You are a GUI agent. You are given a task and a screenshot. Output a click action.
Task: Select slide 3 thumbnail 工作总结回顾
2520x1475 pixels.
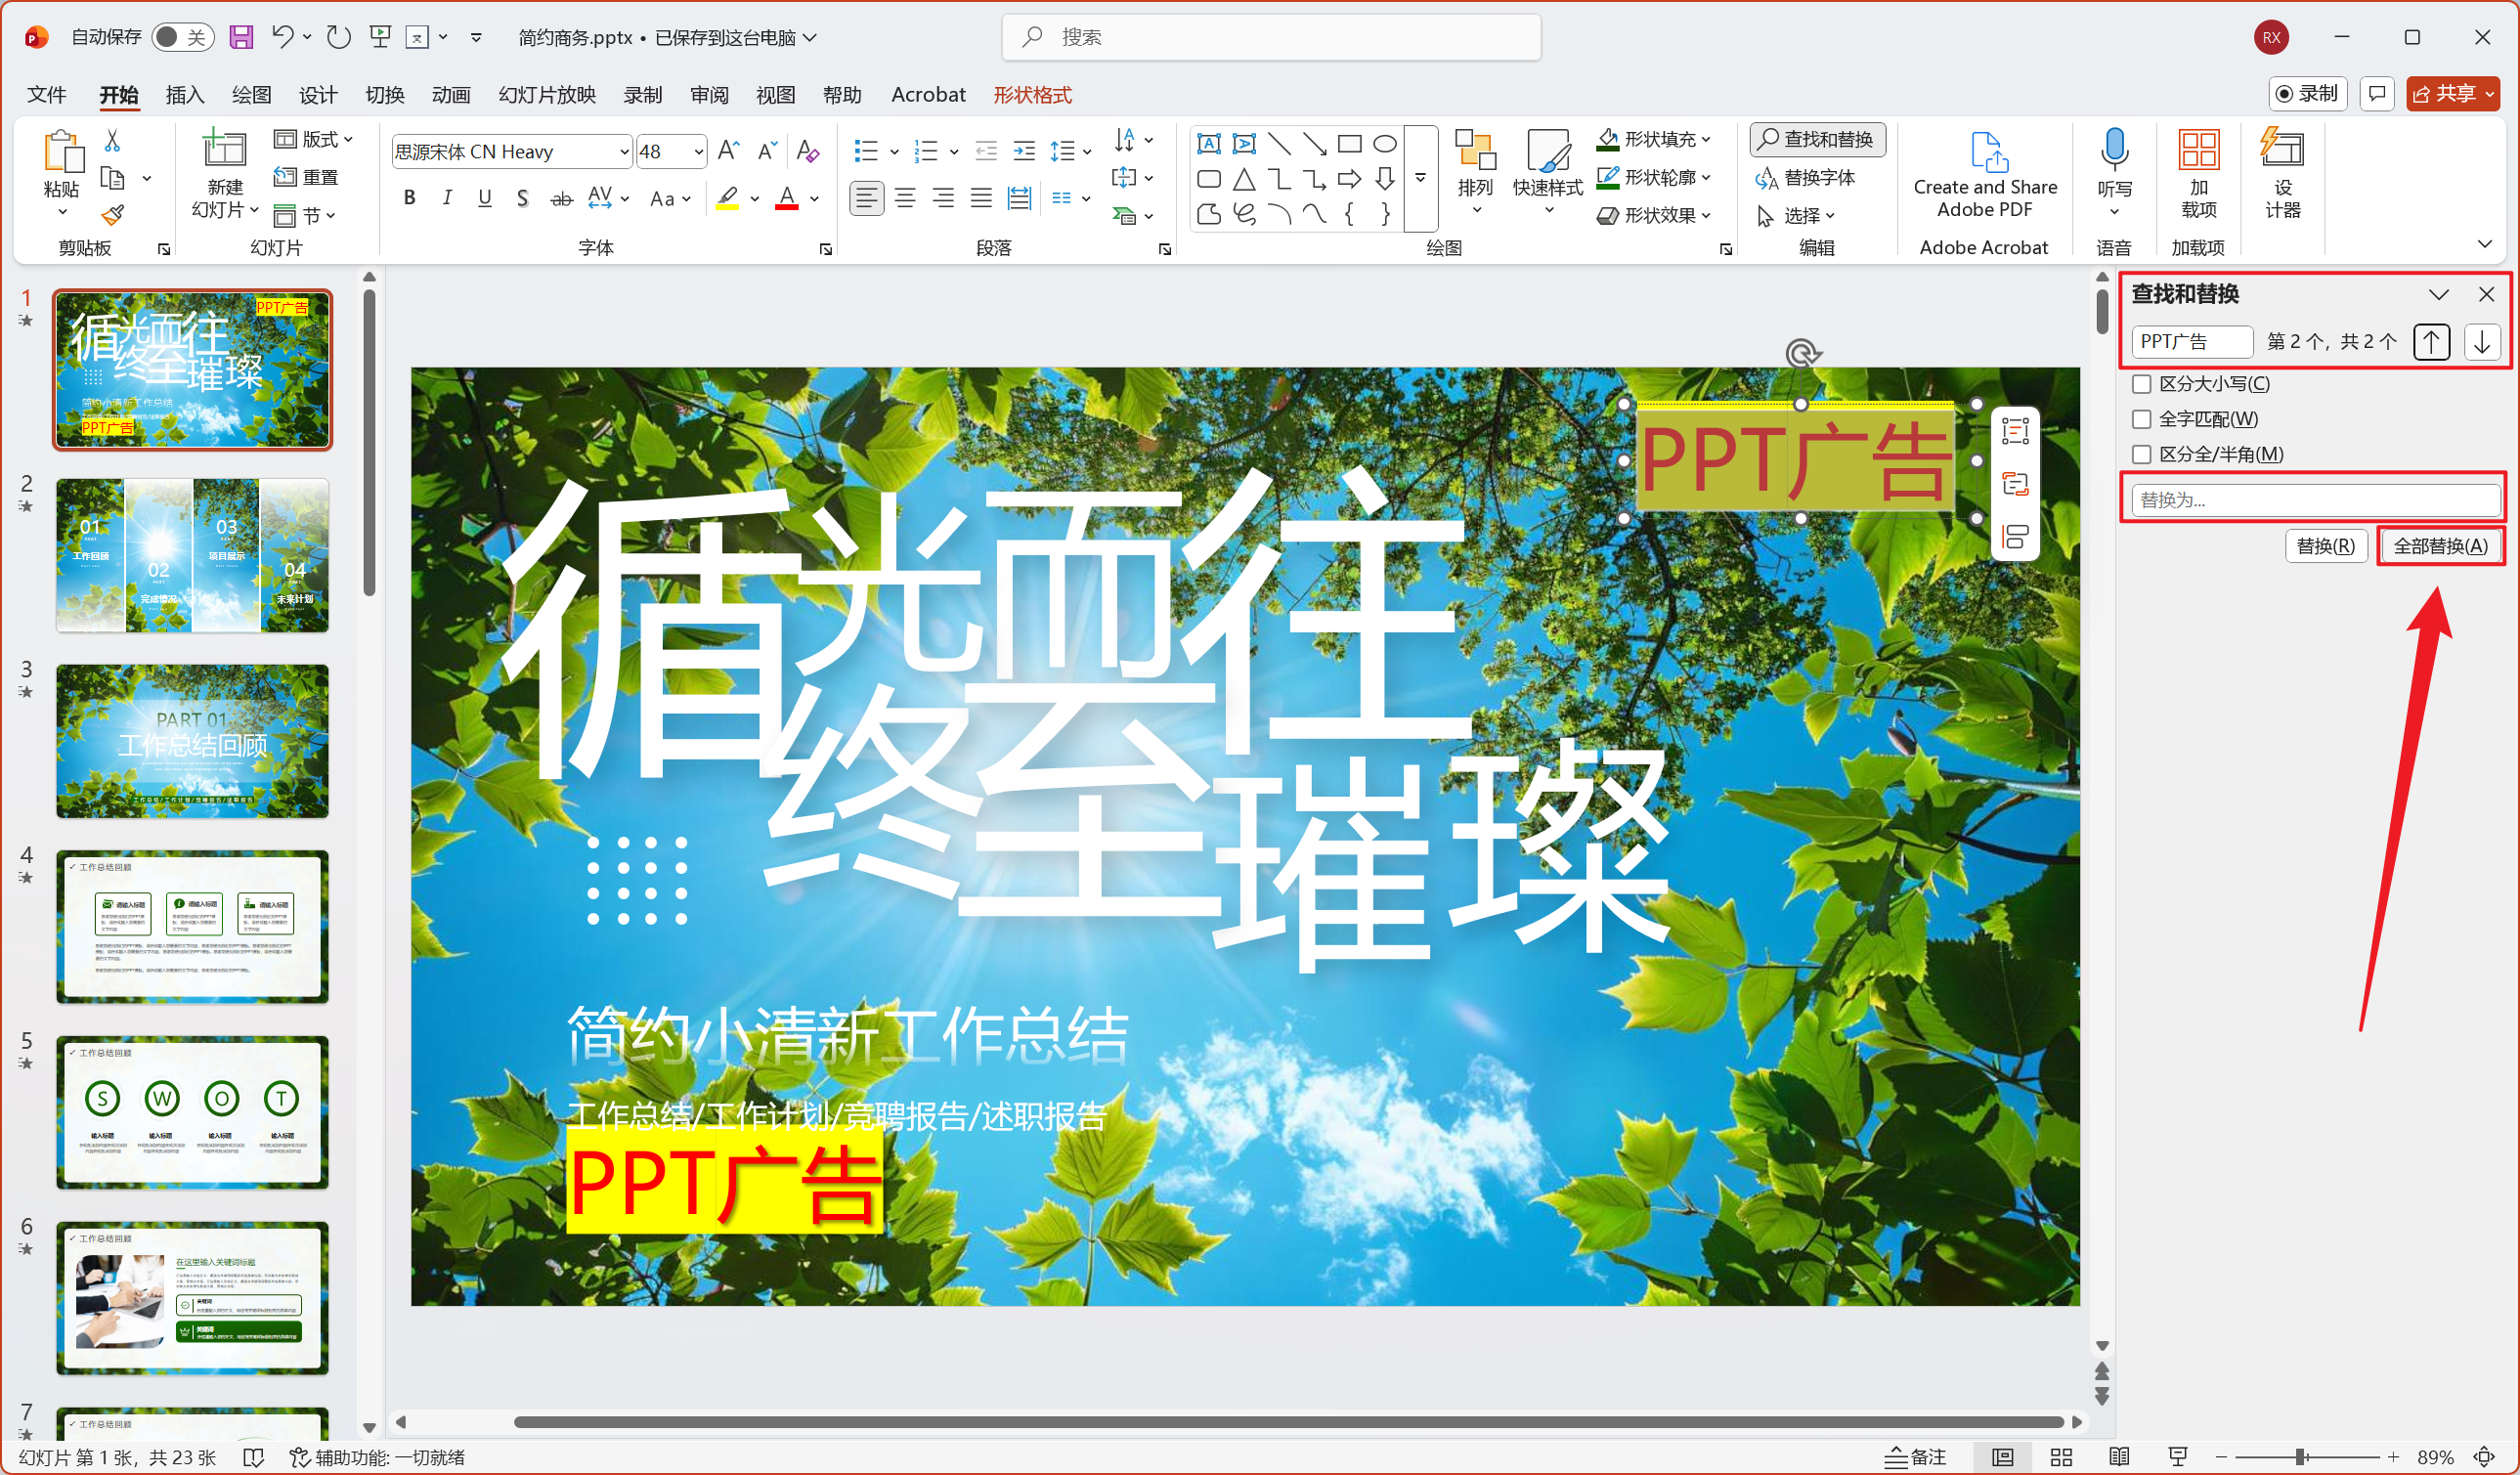(x=192, y=741)
